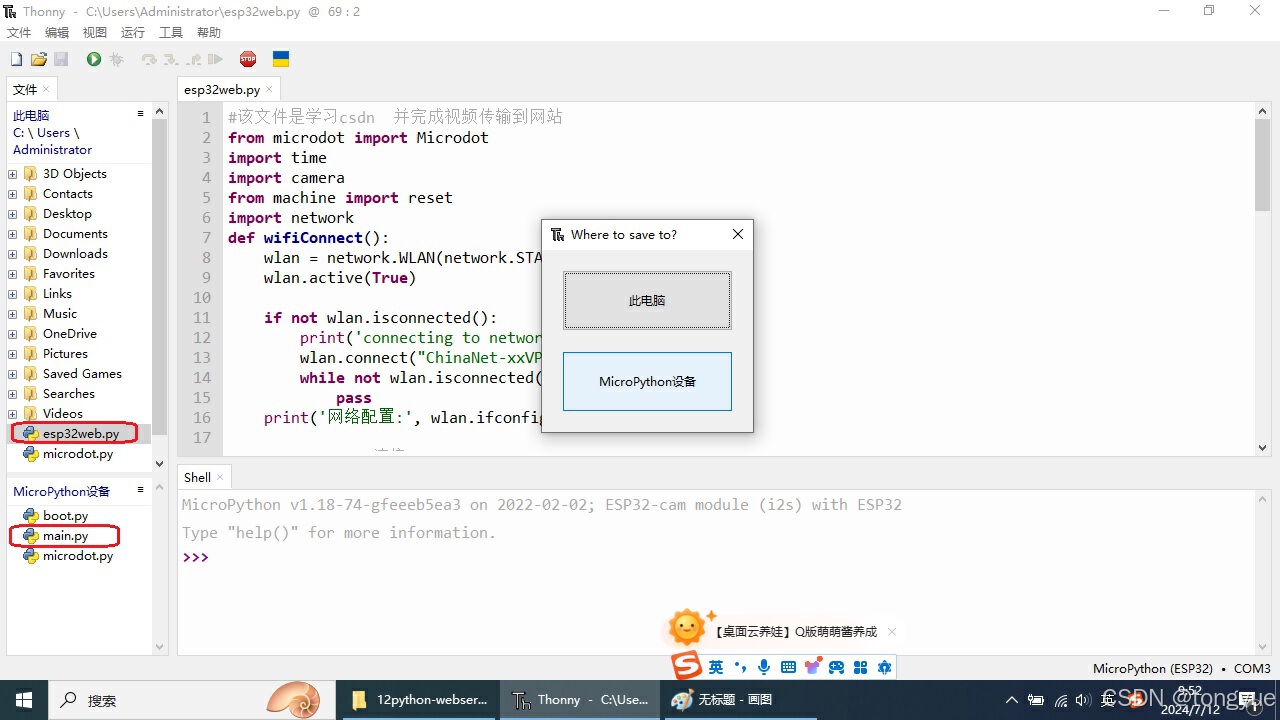
Task: Click the file tree scrollbar down arrow
Action: tap(160, 464)
